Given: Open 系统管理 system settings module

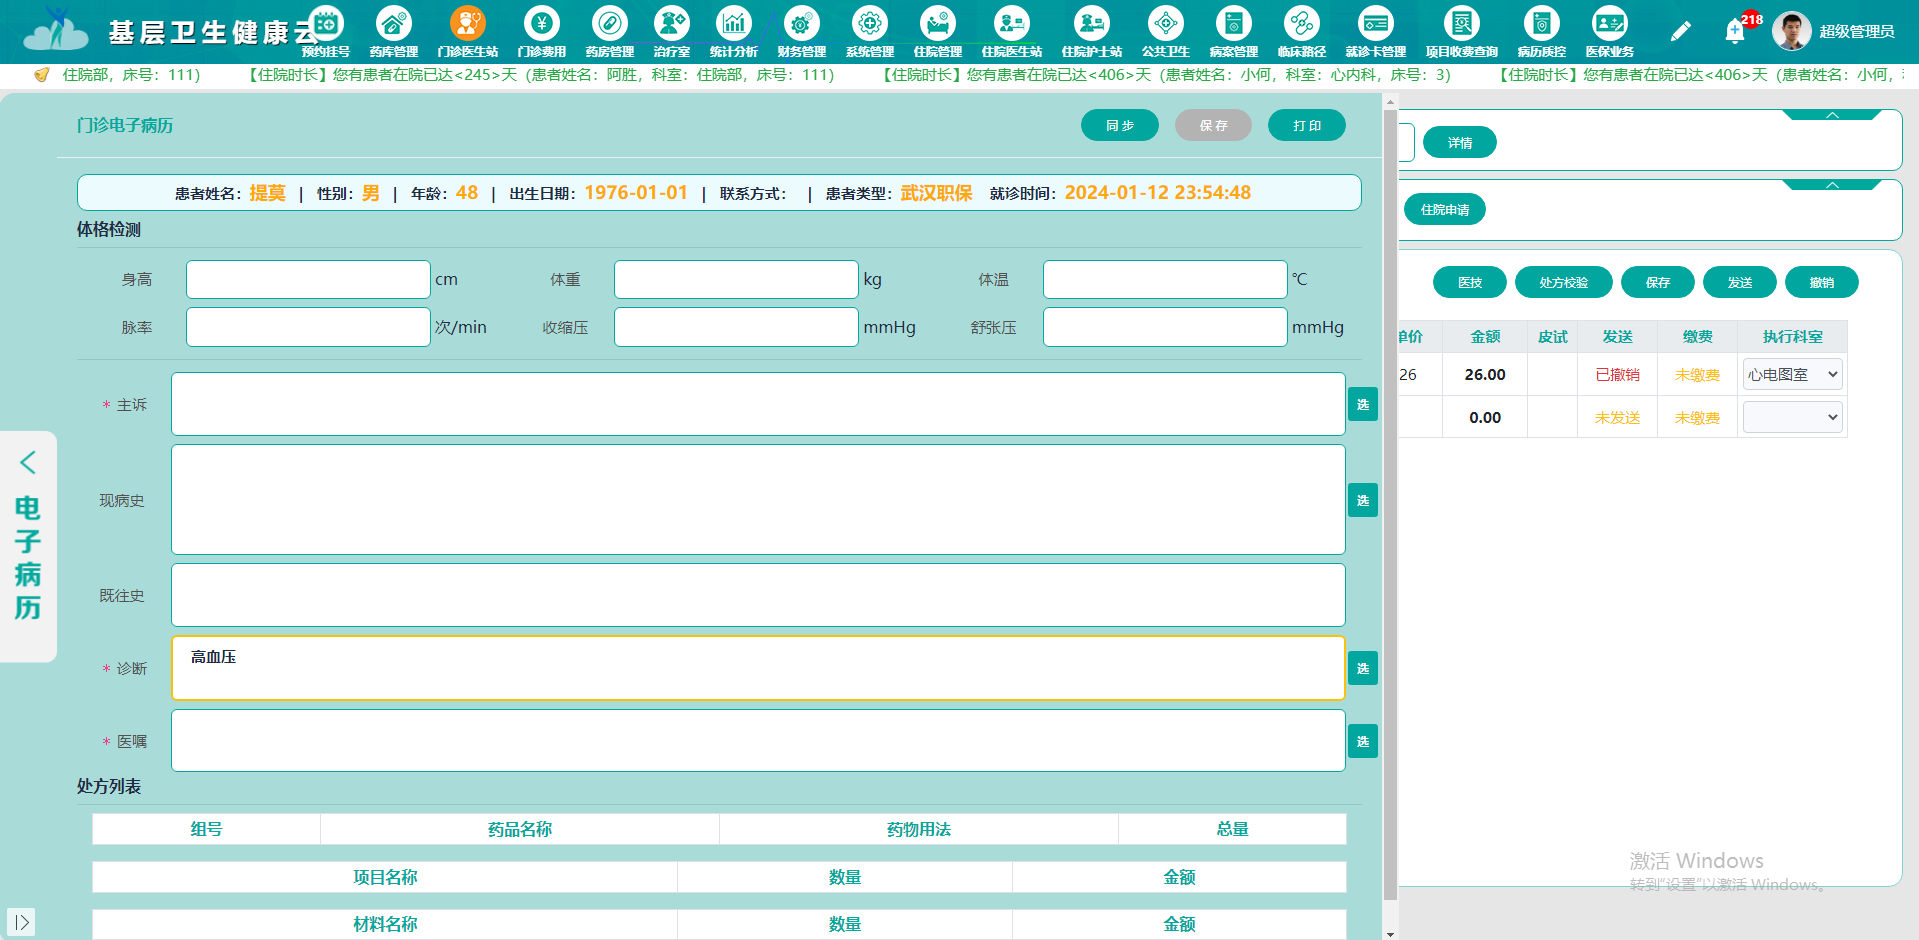Looking at the screenshot, I should [x=870, y=32].
